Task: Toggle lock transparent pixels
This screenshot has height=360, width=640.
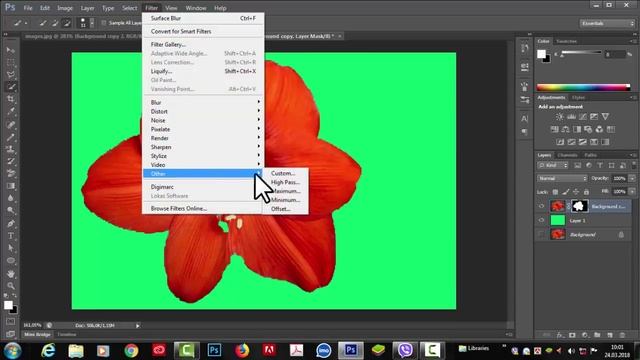Action: (555, 192)
